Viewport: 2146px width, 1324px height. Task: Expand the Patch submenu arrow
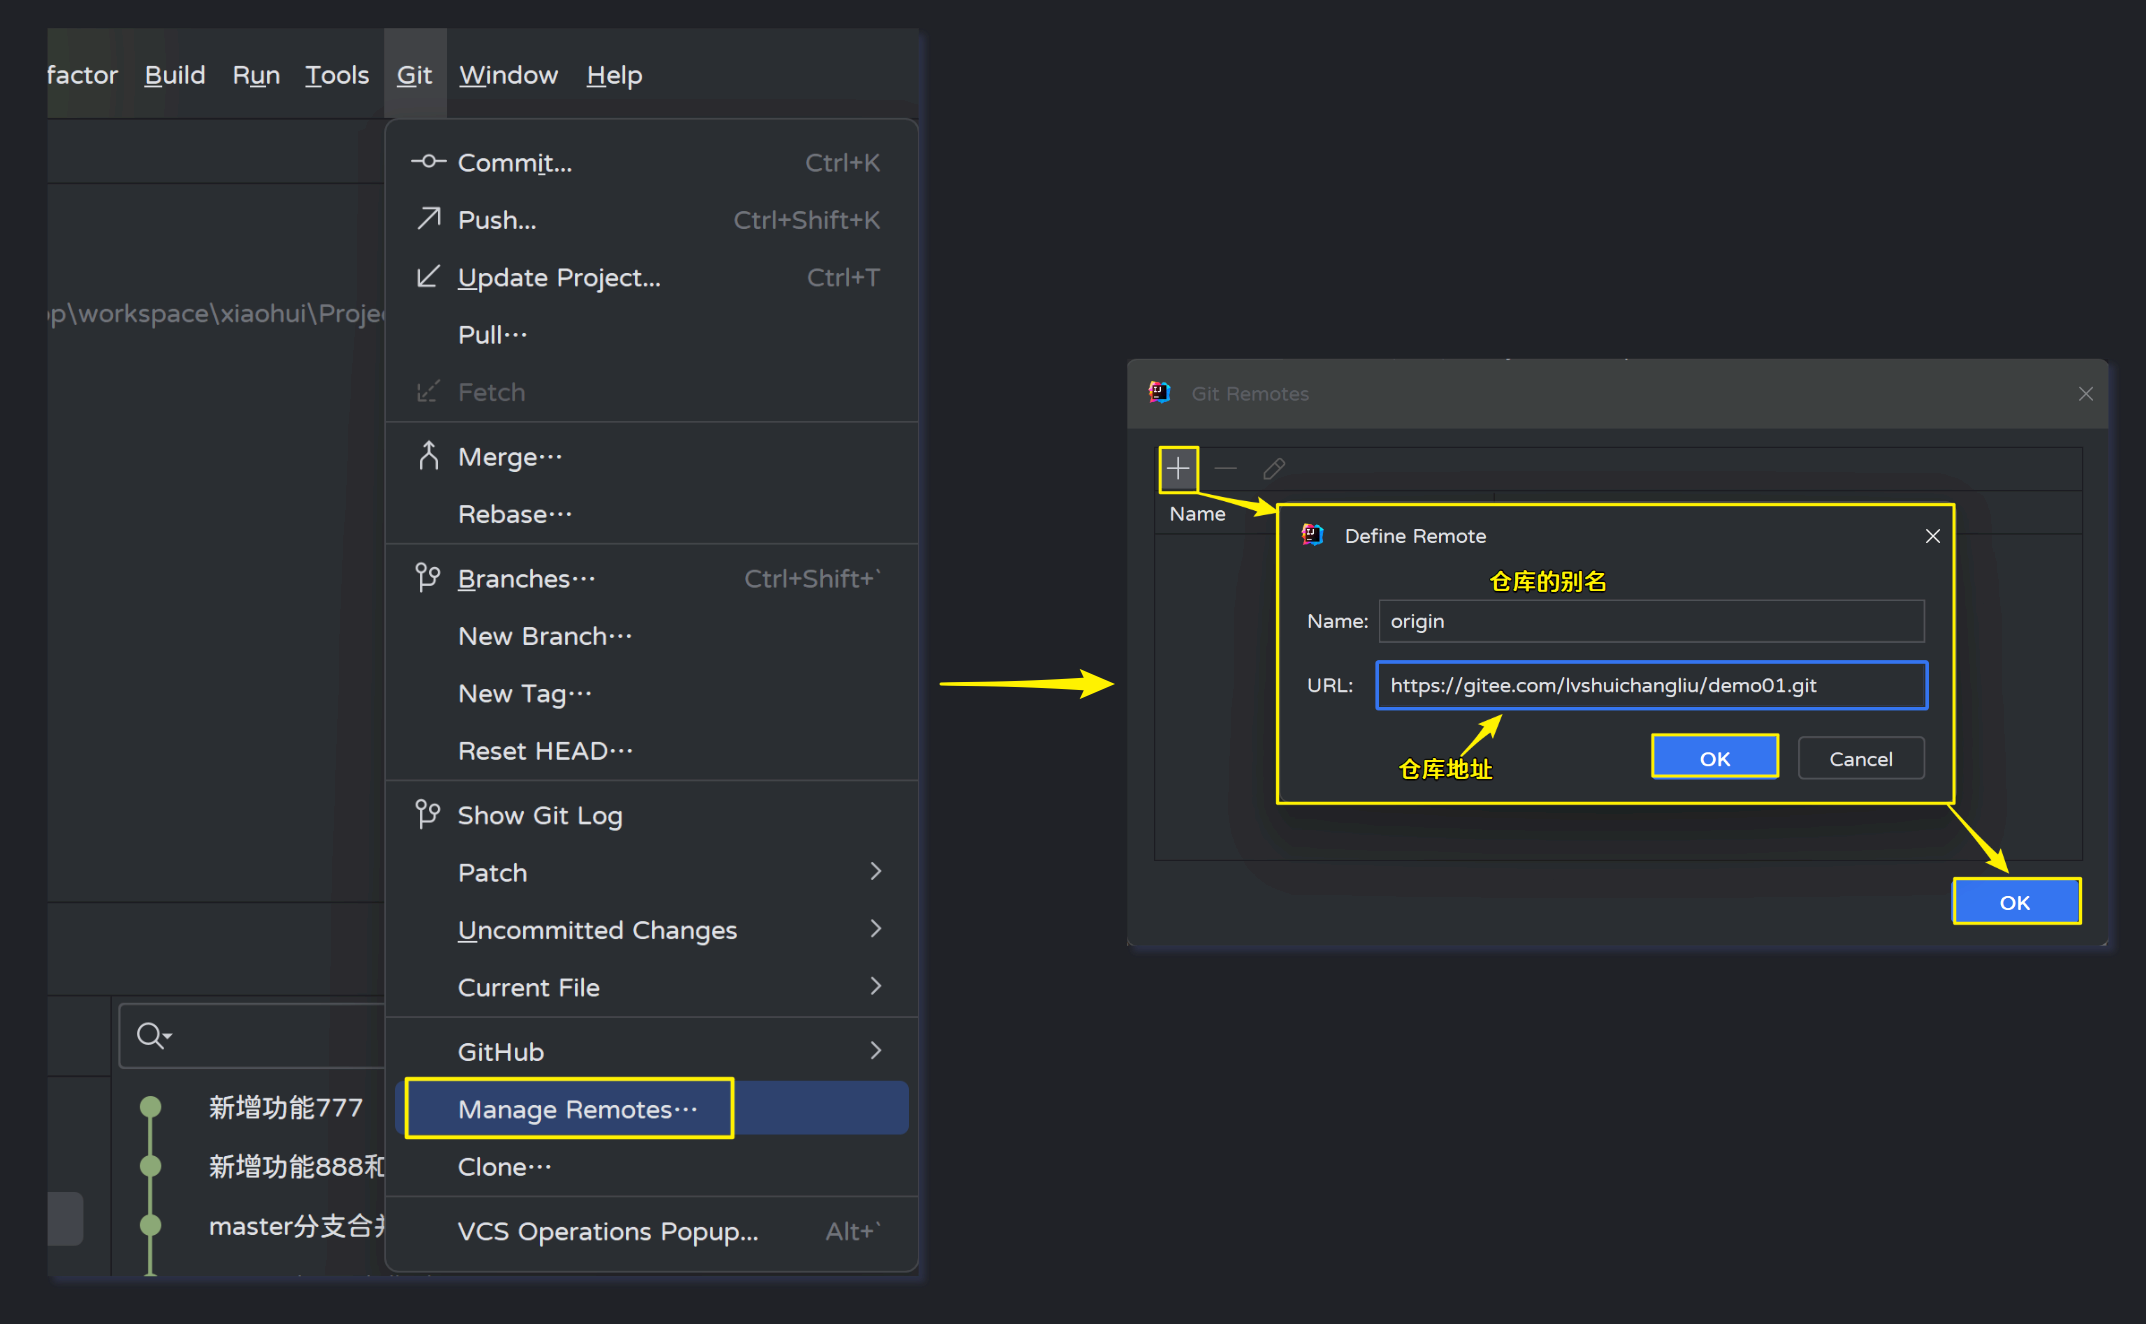tap(875, 872)
